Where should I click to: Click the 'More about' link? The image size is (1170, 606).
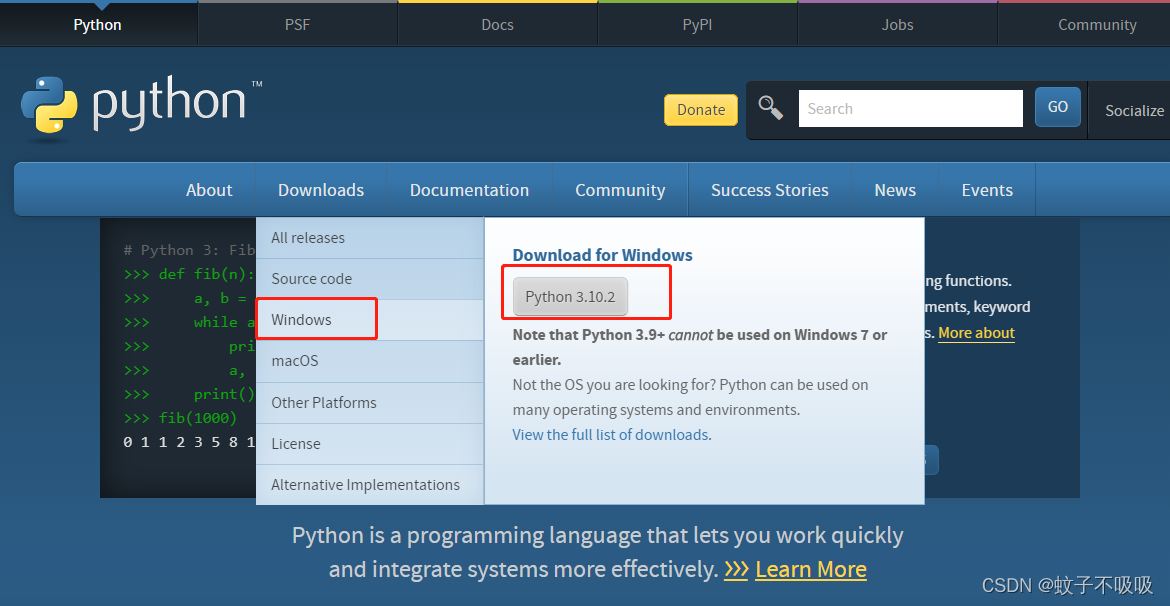pos(976,333)
